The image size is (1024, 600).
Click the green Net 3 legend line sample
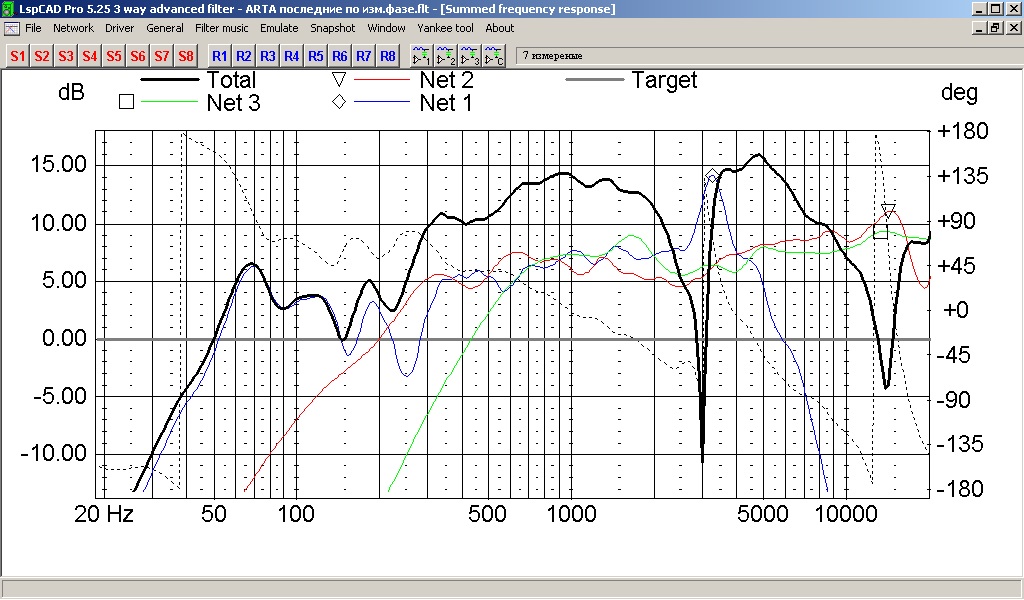pos(168,102)
